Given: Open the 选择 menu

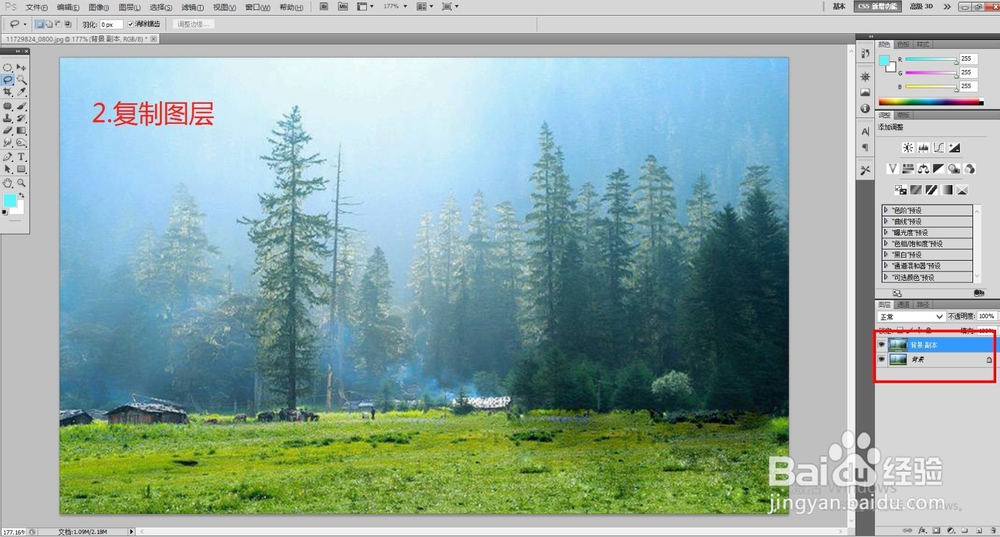Looking at the screenshot, I should click(161, 7).
